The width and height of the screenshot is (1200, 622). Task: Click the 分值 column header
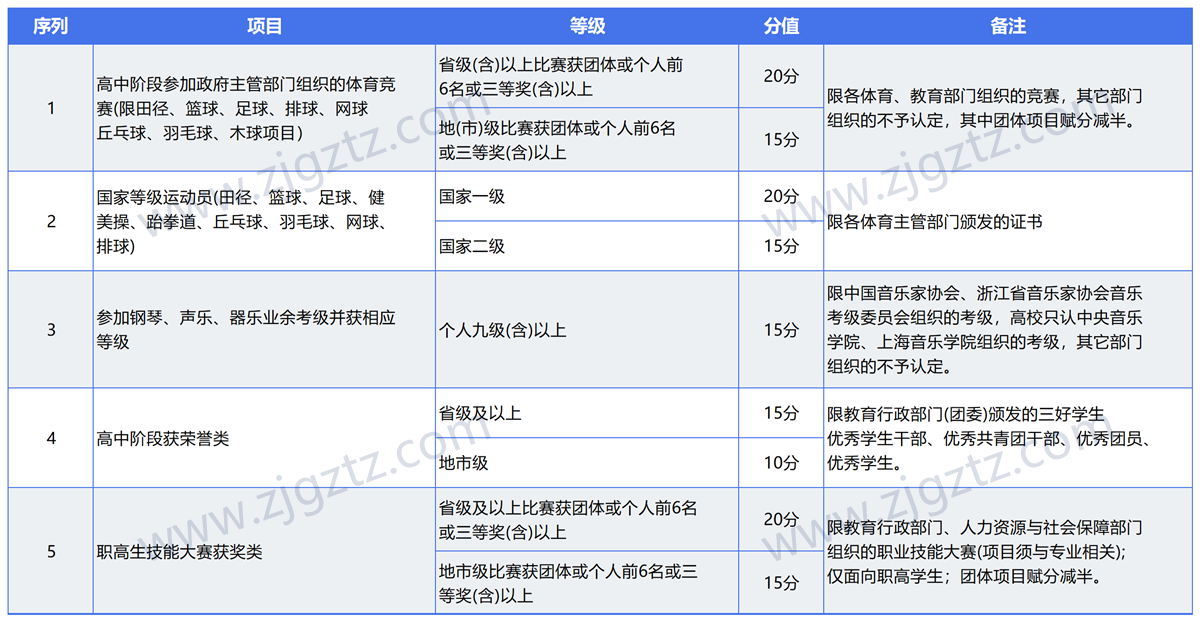(784, 27)
